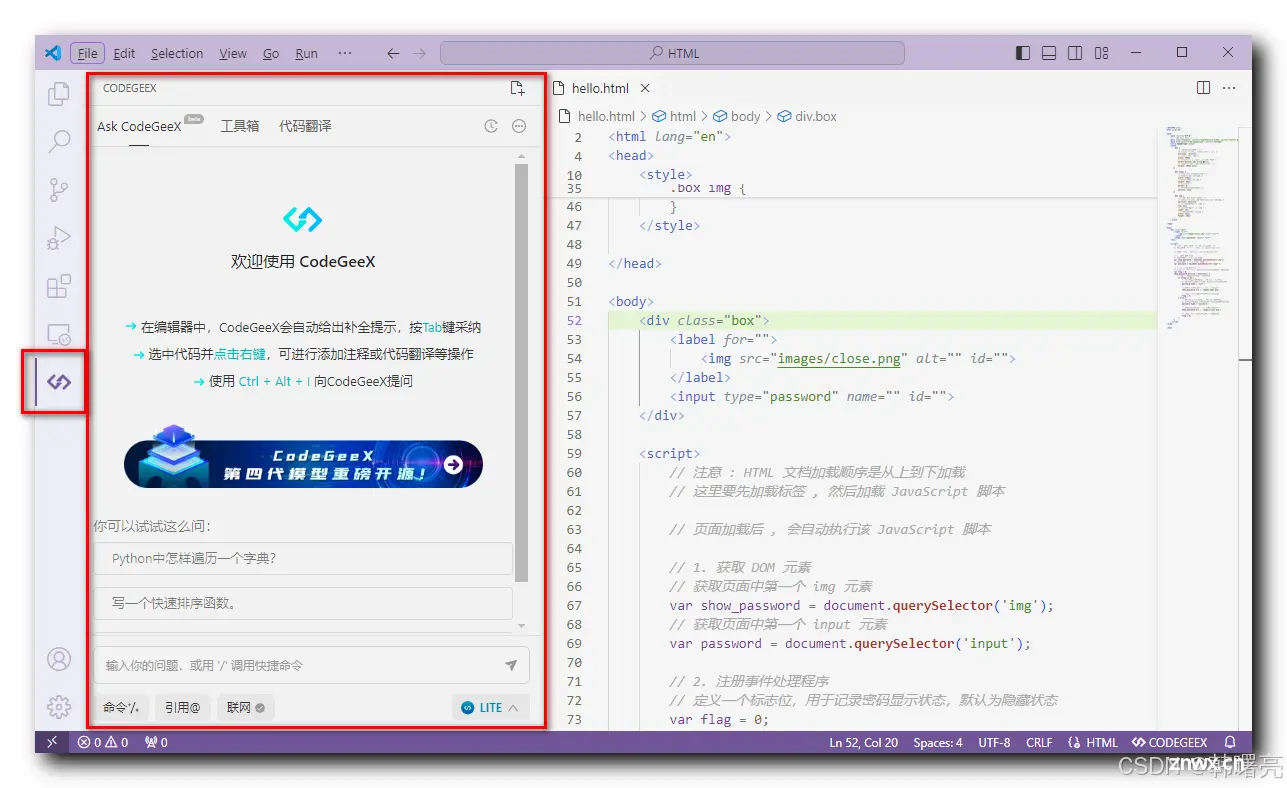Click the 引用@ reference button

tap(183, 707)
